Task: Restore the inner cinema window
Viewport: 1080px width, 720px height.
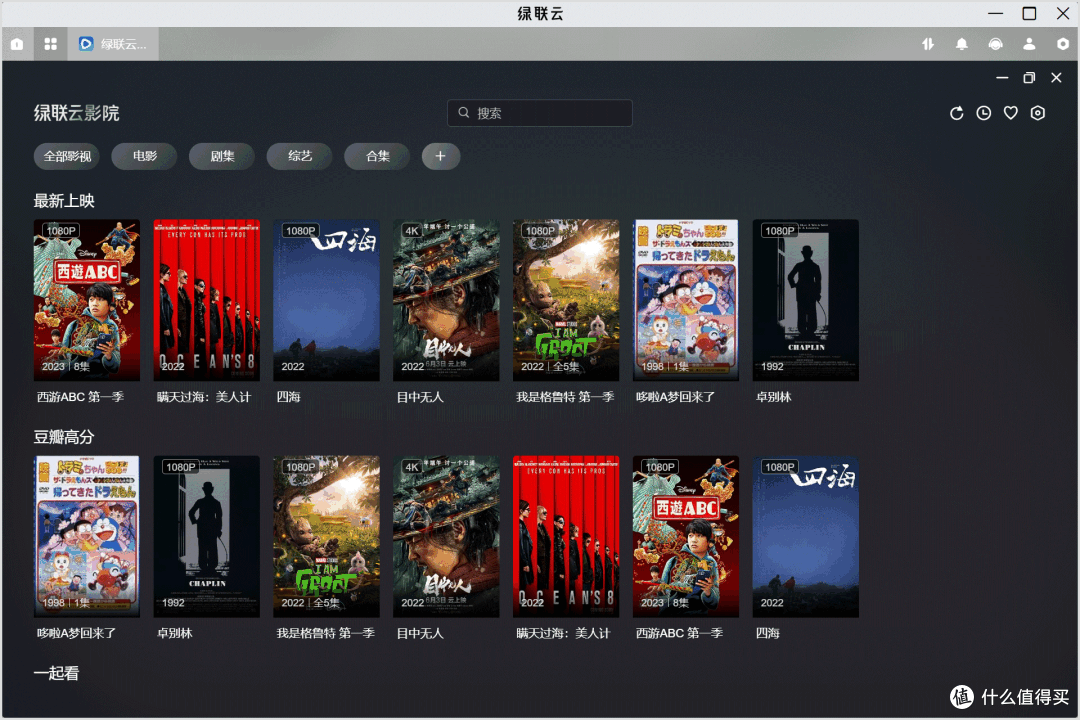Action: (1029, 78)
